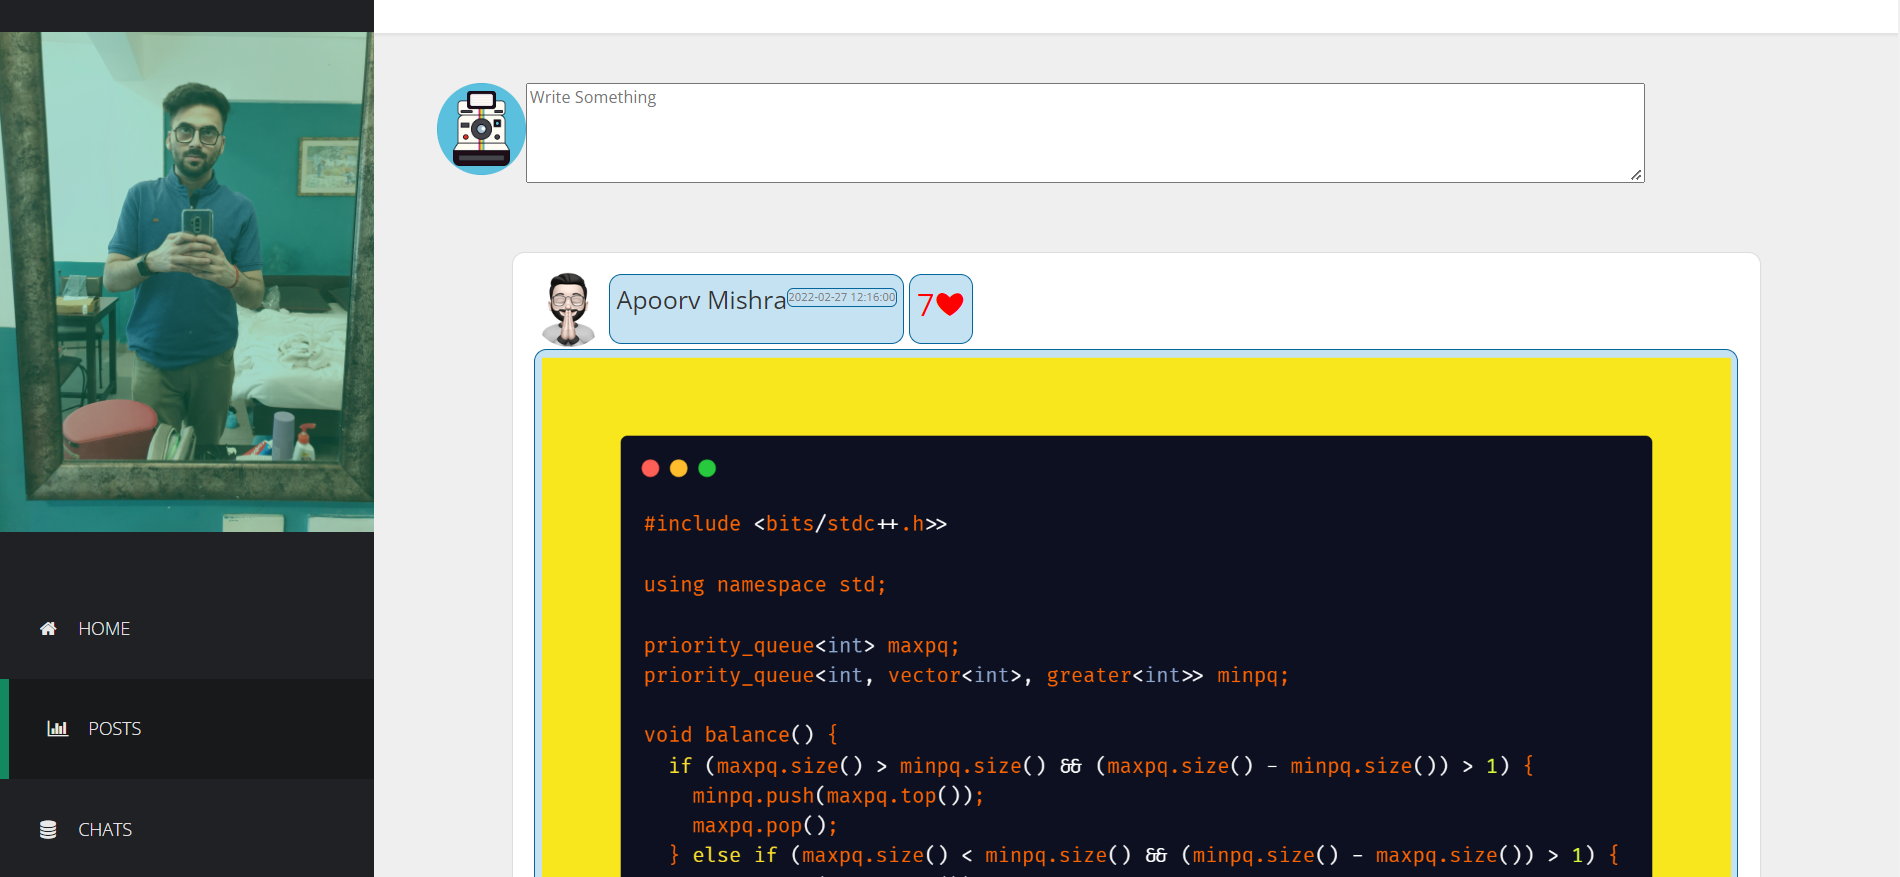Click the 'void balance() {' line
Image resolution: width=1900 pixels, height=877 pixels.
pyautogui.click(x=741, y=735)
